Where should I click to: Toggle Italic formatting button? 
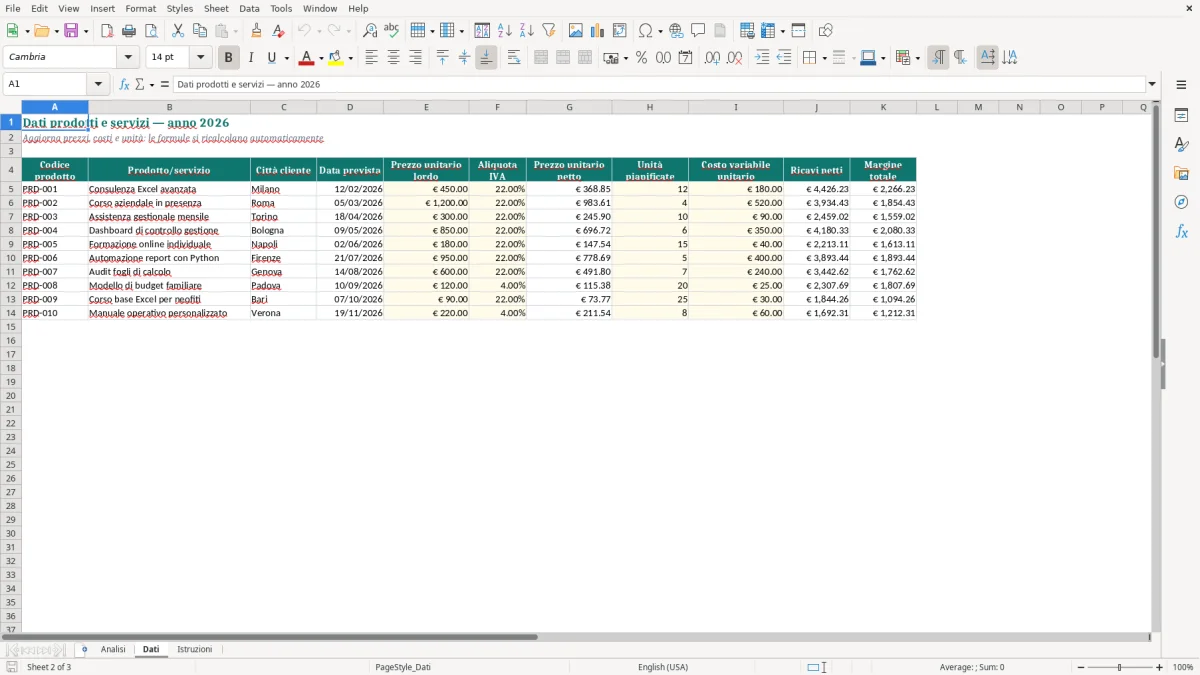pos(251,58)
